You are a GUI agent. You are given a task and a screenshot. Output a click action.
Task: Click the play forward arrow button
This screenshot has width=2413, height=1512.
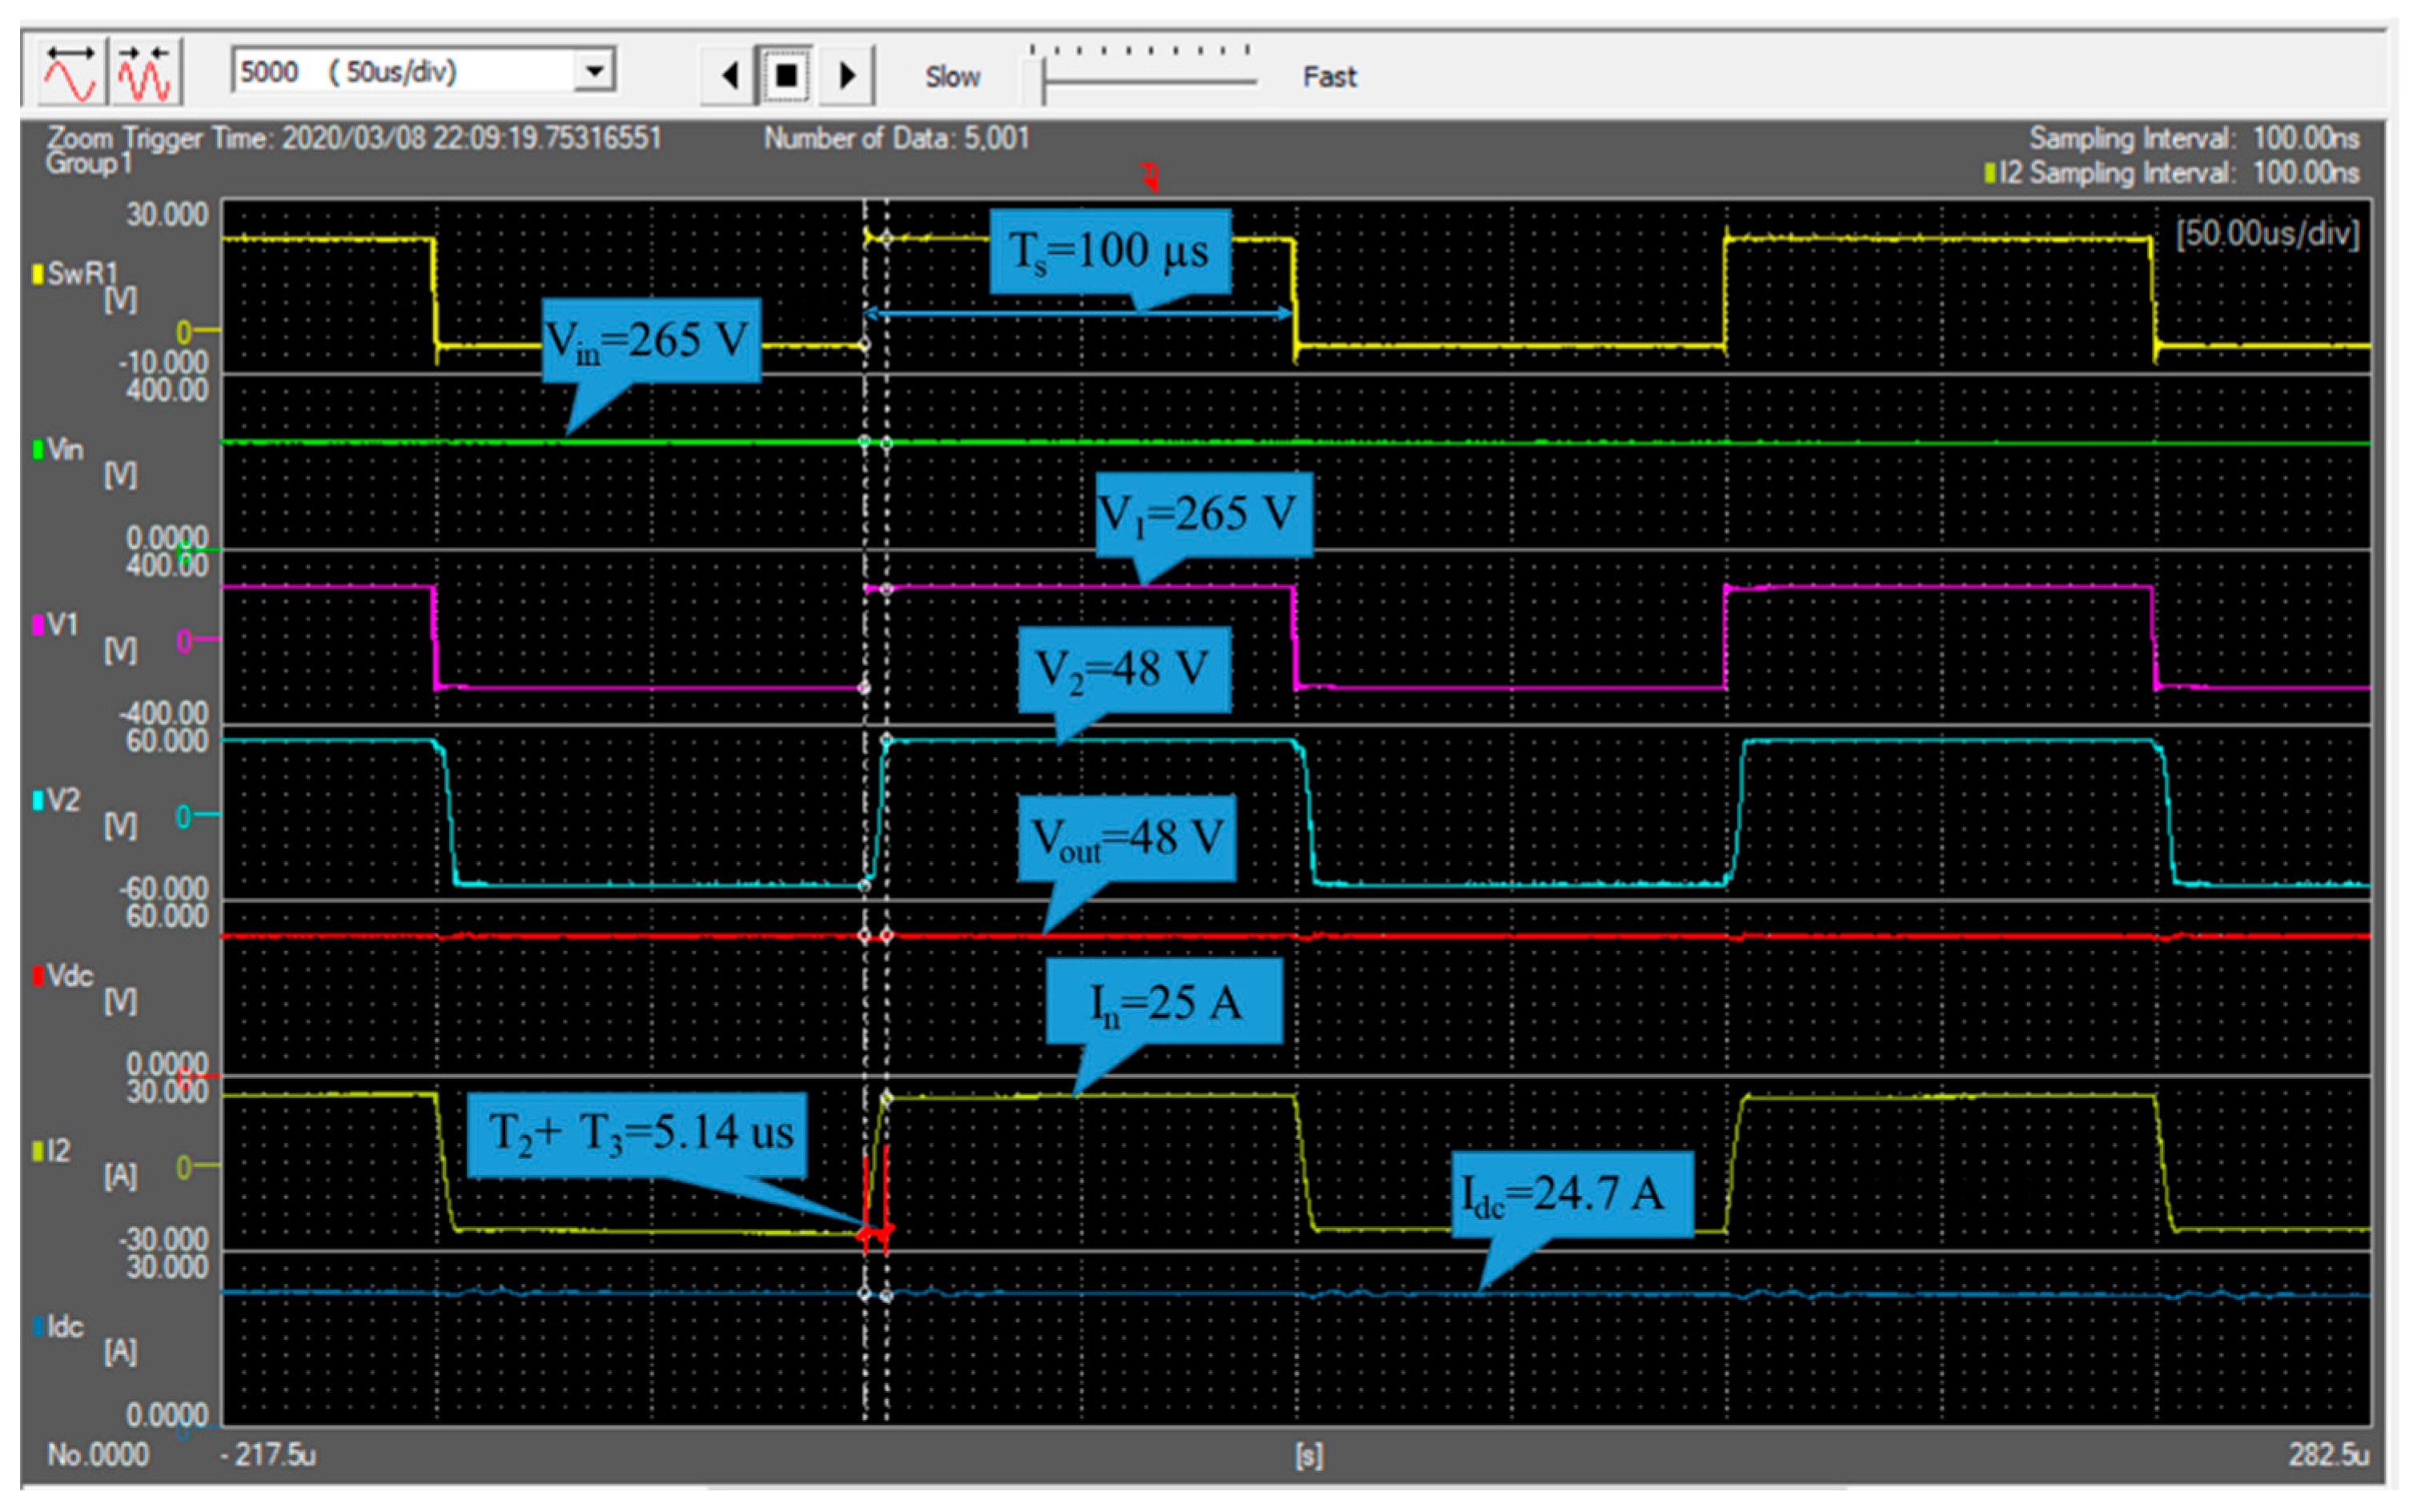pyautogui.click(x=847, y=75)
